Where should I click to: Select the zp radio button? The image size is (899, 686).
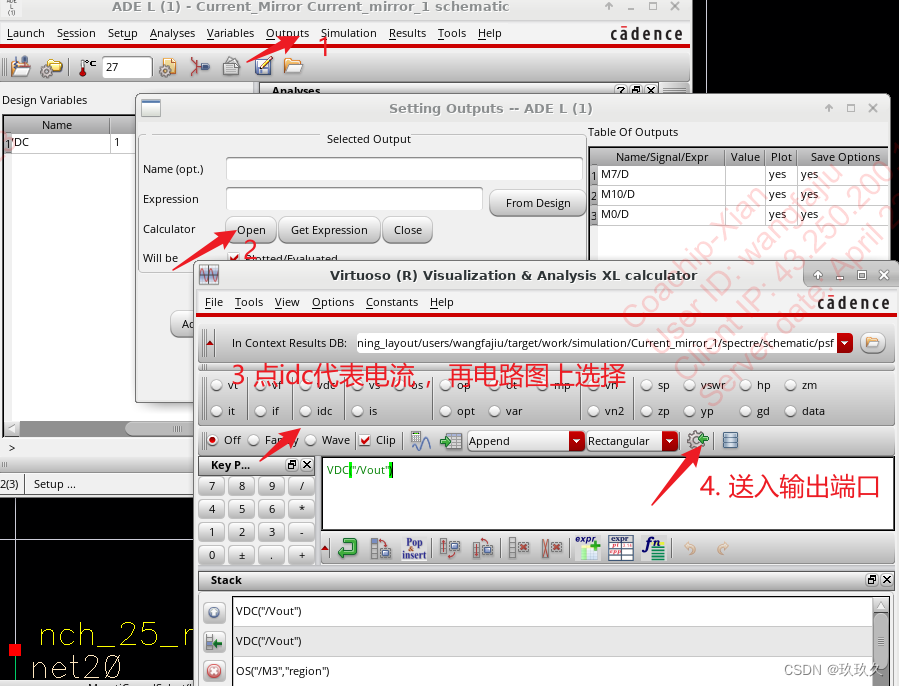647,411
